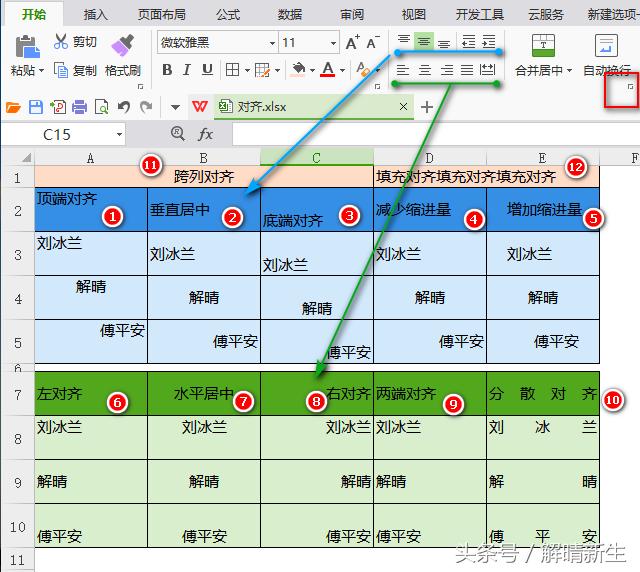
Task: Click the WPS home W icon
Action: point(200,107)
